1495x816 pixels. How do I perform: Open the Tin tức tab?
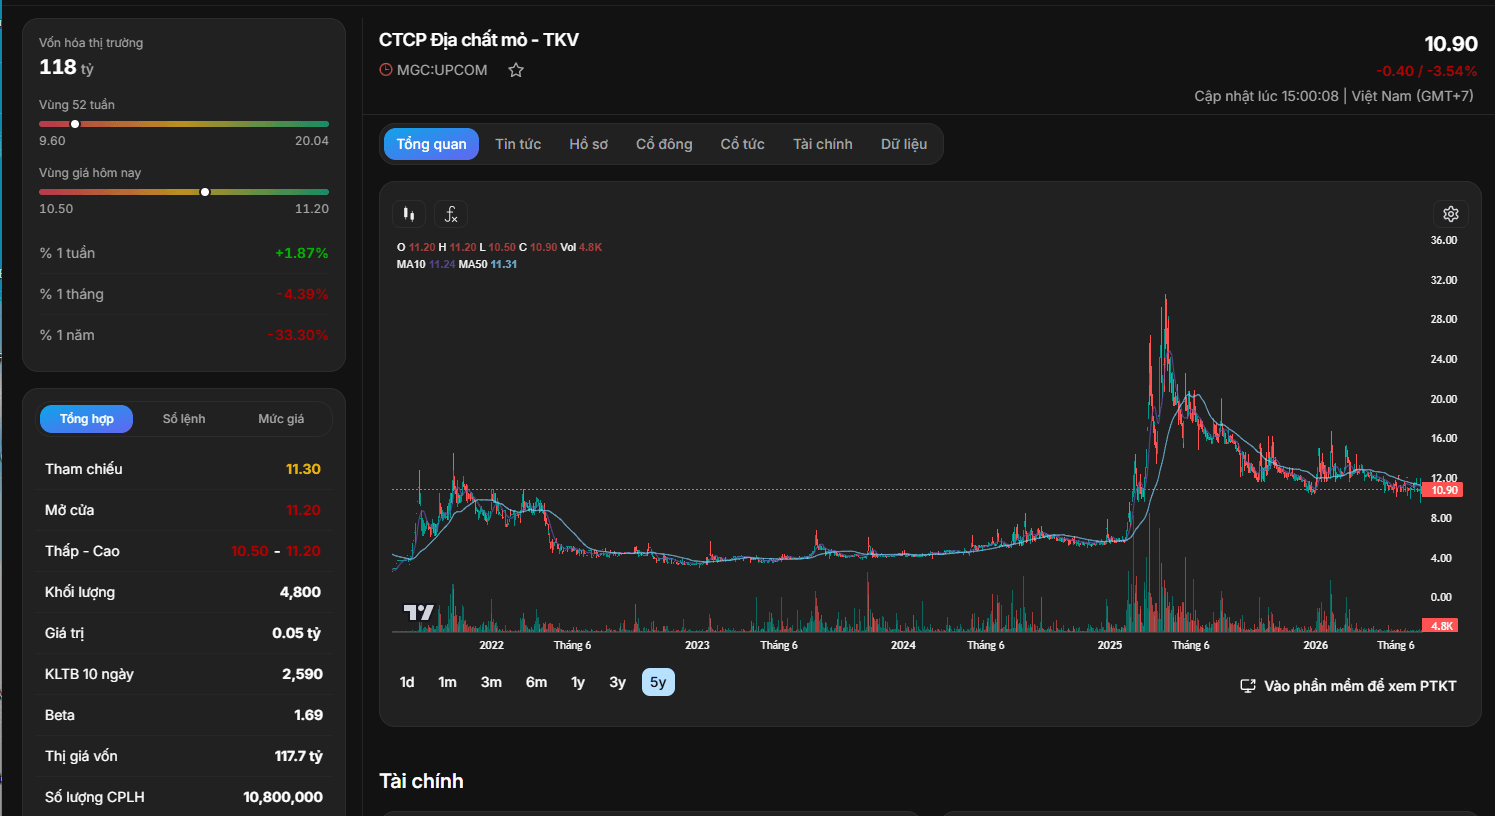(518, 144)
